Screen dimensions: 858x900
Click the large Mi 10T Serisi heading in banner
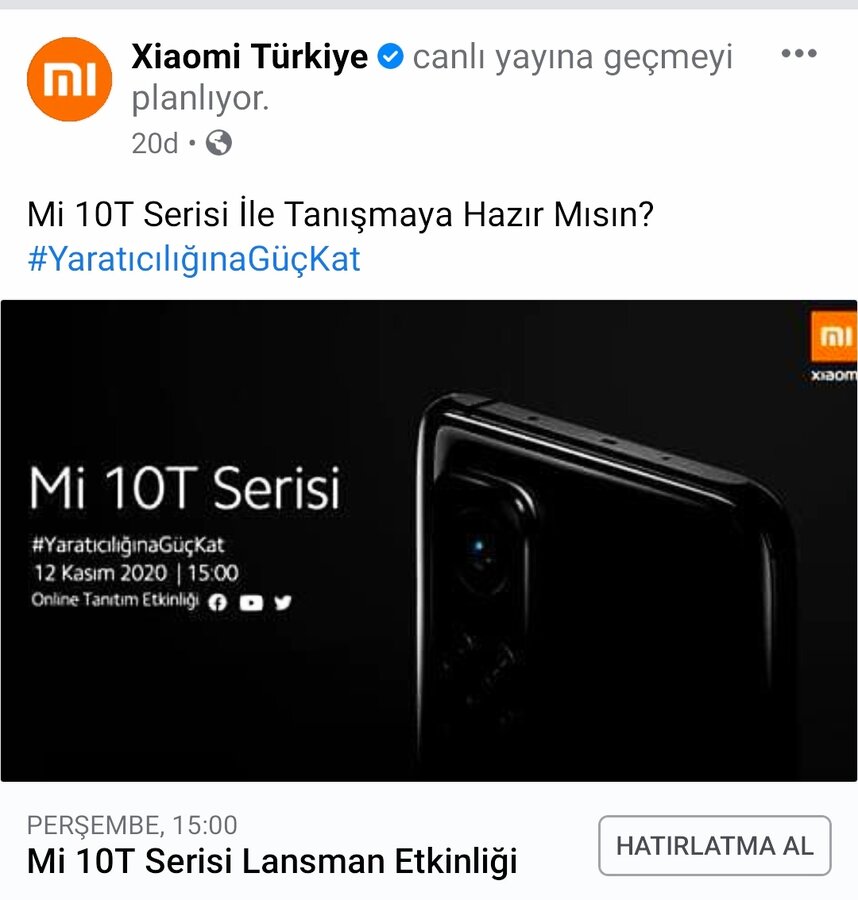[185, 488]
